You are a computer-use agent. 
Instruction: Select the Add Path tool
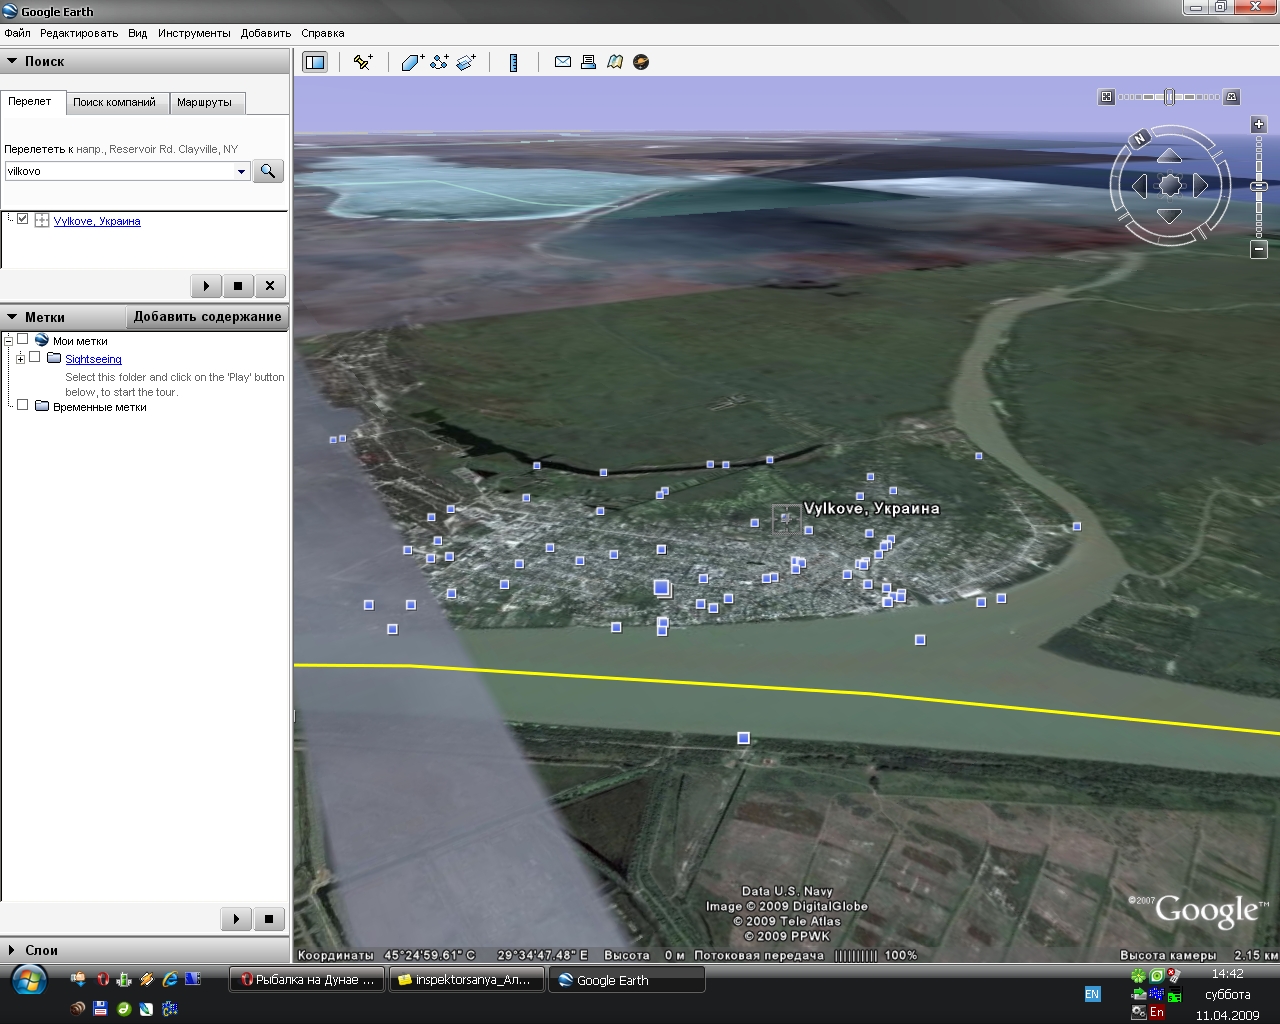[439, 62]
